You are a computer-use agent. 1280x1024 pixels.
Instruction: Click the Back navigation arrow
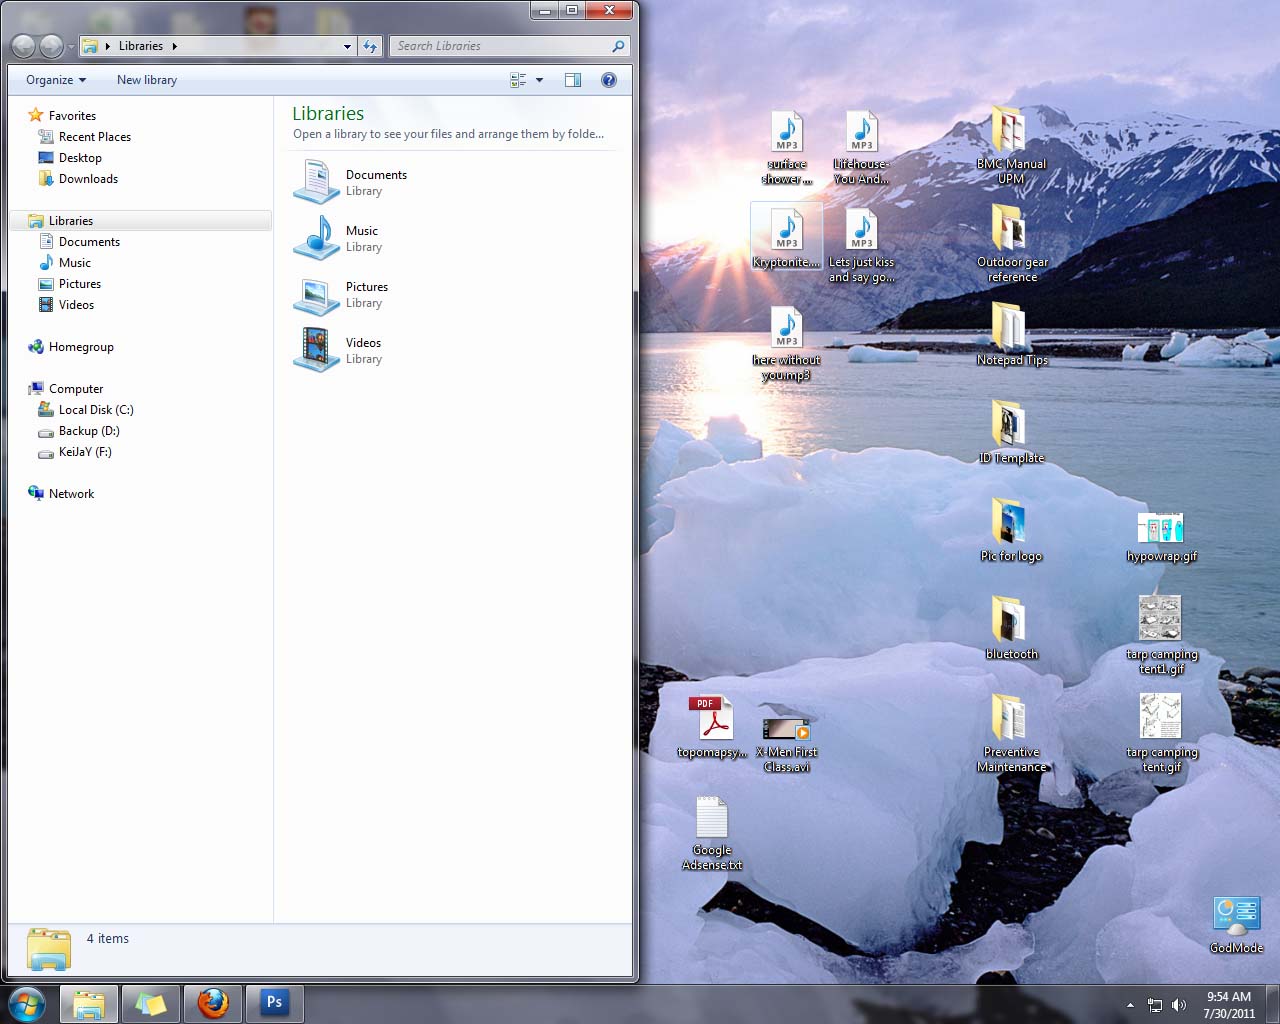point(24,46)
